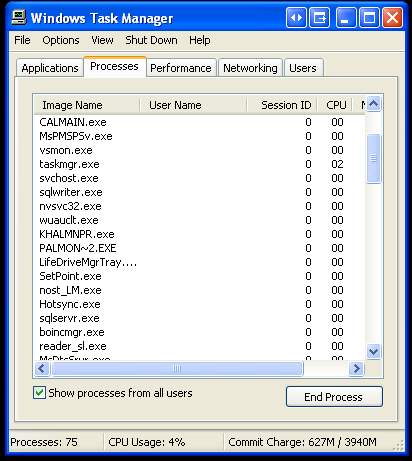Open the Networking tab
The image size is (412, 461).
click(250, 68)
